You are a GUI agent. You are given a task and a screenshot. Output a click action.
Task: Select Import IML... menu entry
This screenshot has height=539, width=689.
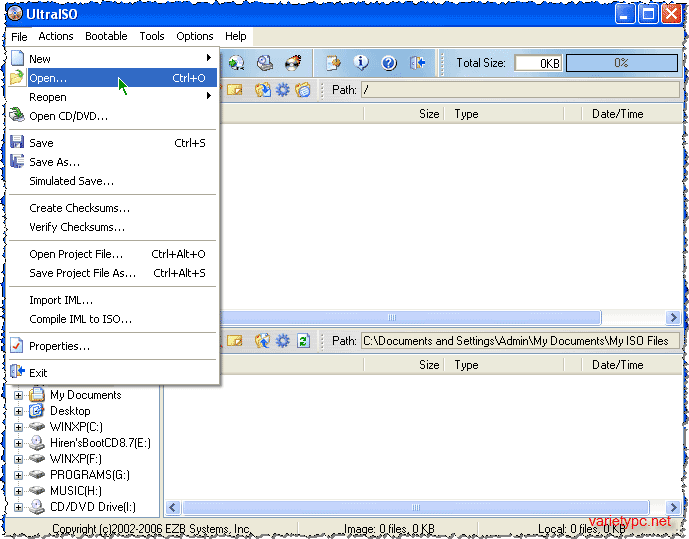pos(113,300)
